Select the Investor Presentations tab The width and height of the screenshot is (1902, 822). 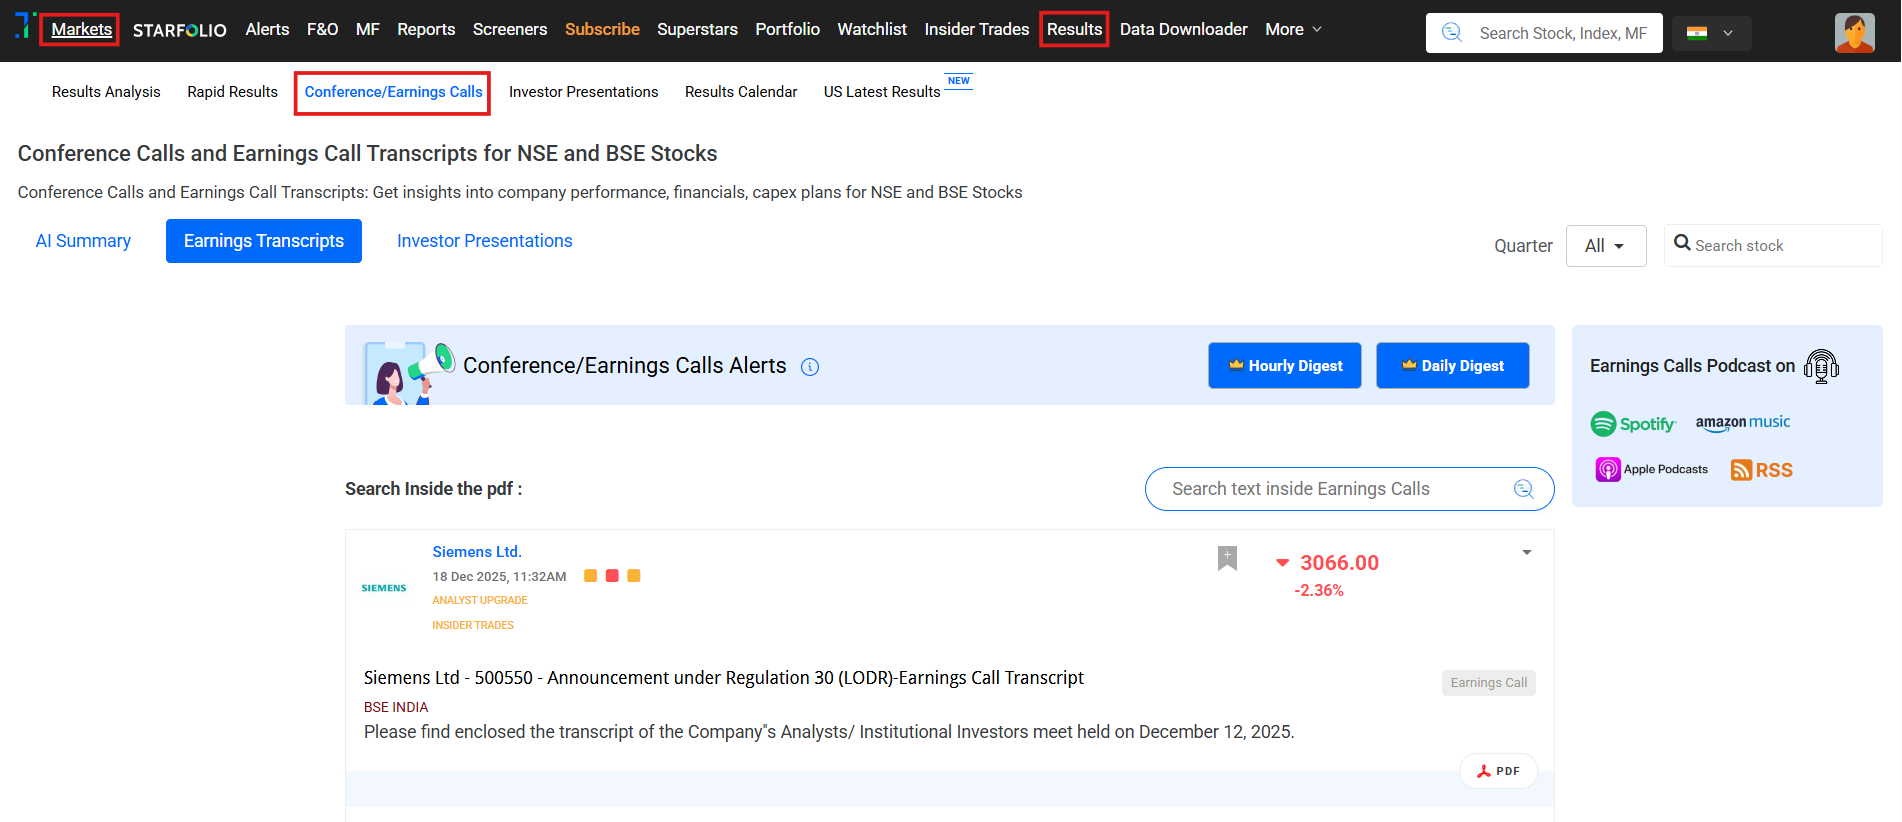coord(484,241)
